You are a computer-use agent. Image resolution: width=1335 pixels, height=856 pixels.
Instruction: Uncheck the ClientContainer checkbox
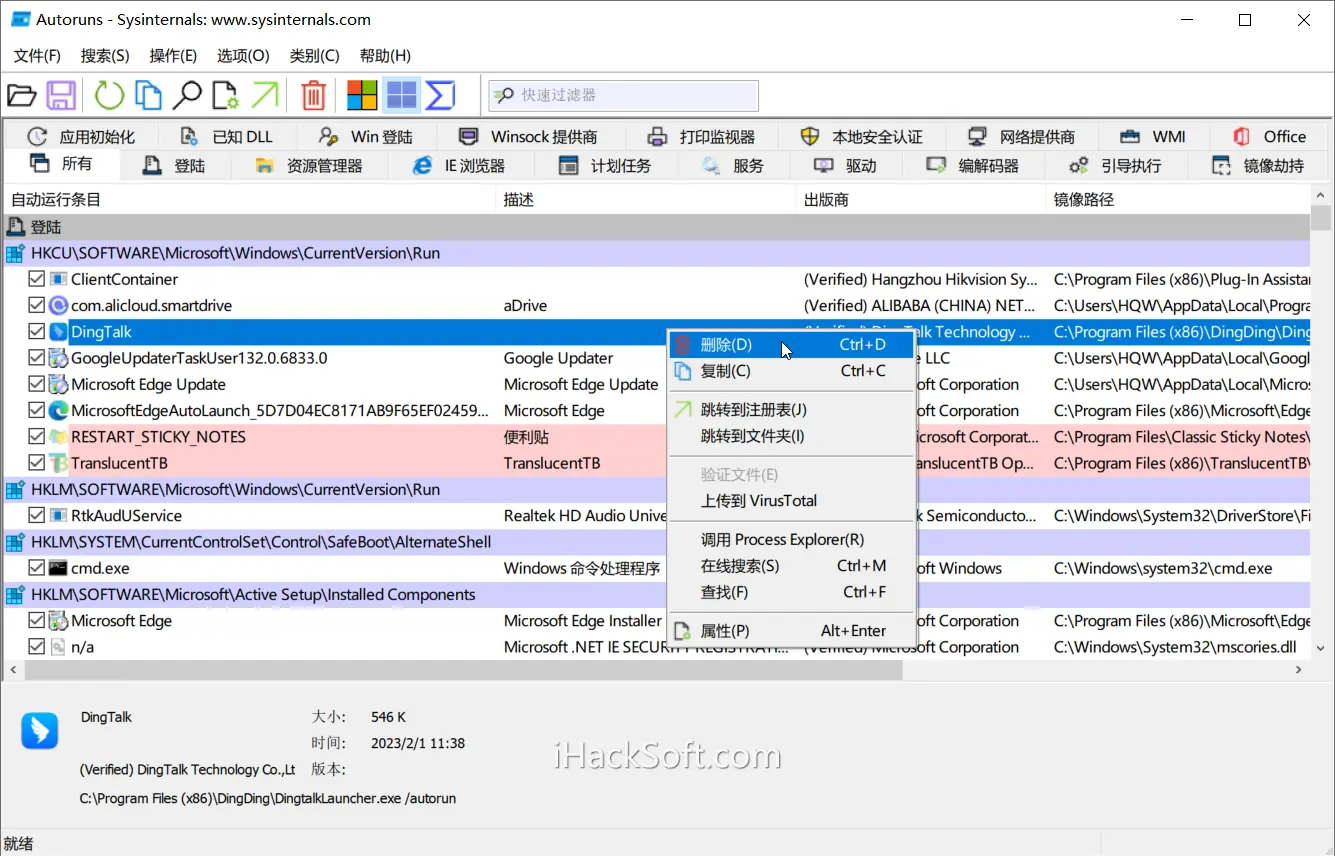[x=37, y=280]
